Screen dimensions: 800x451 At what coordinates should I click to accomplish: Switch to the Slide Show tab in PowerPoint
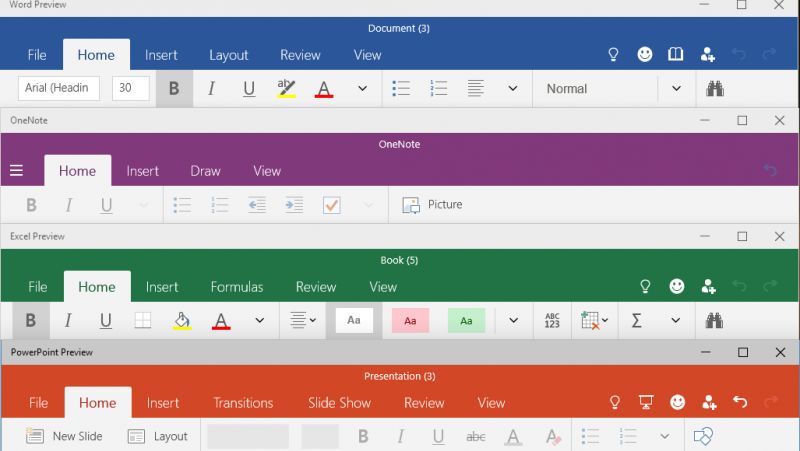tap(339, 403)
